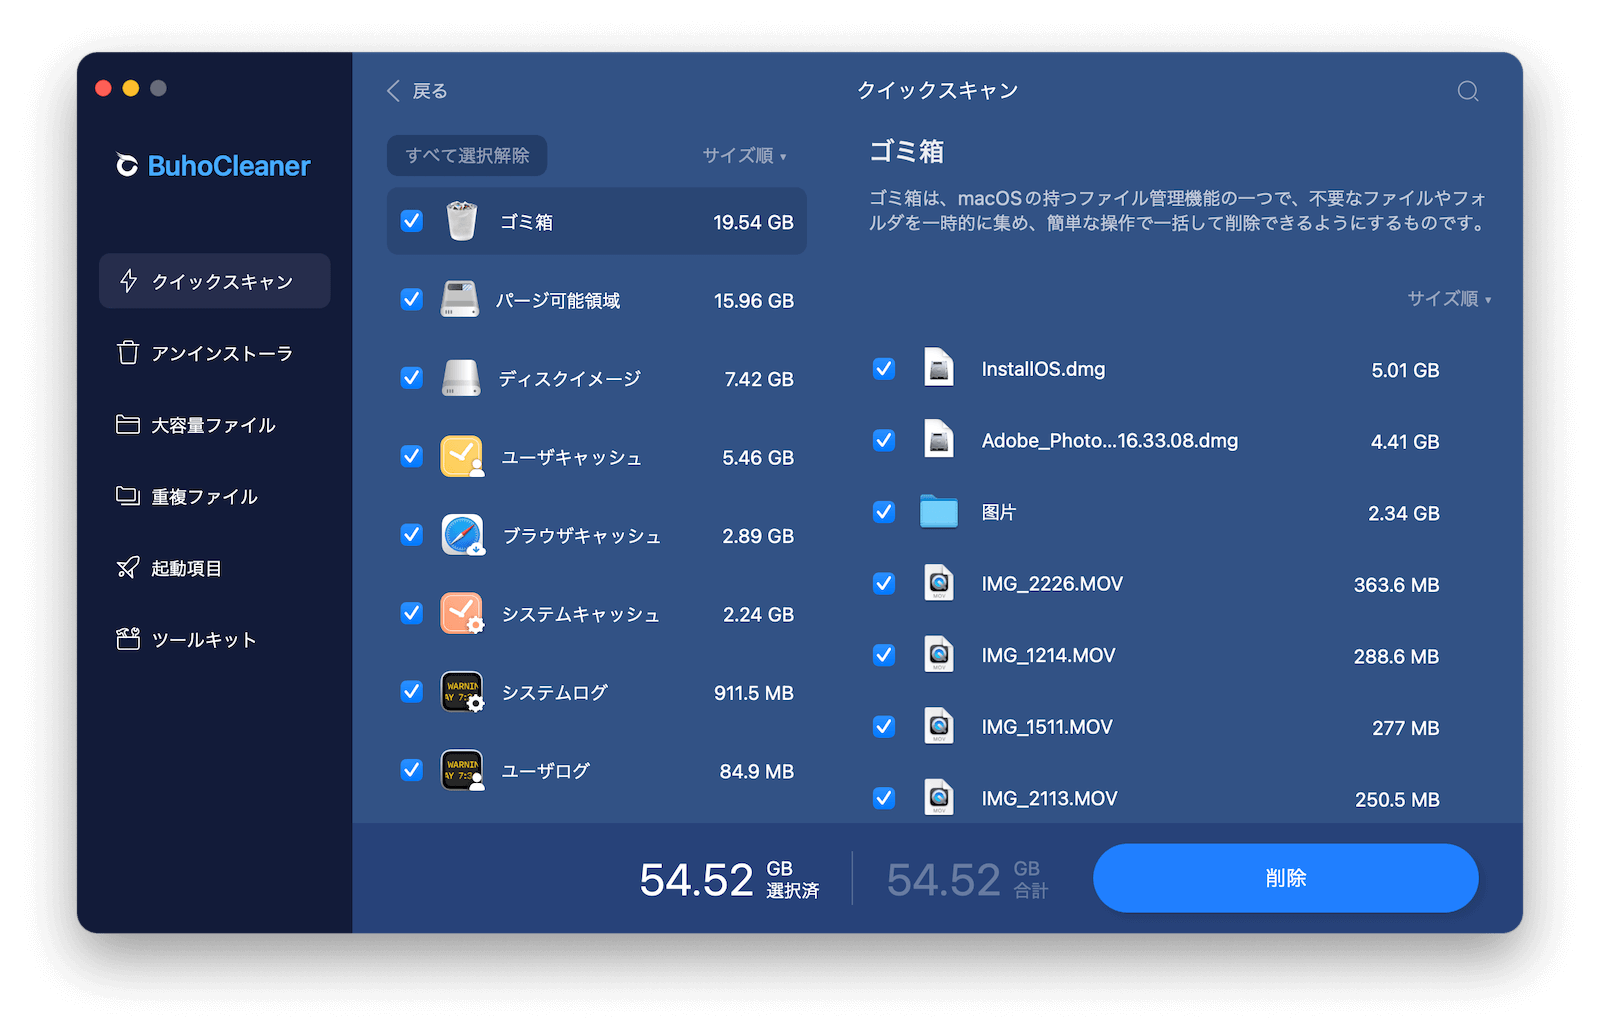This screenshot has height=1035, width=1600.
Task: Open 大容量ファイル in the sidebar
Action: (x=215, y=425)
